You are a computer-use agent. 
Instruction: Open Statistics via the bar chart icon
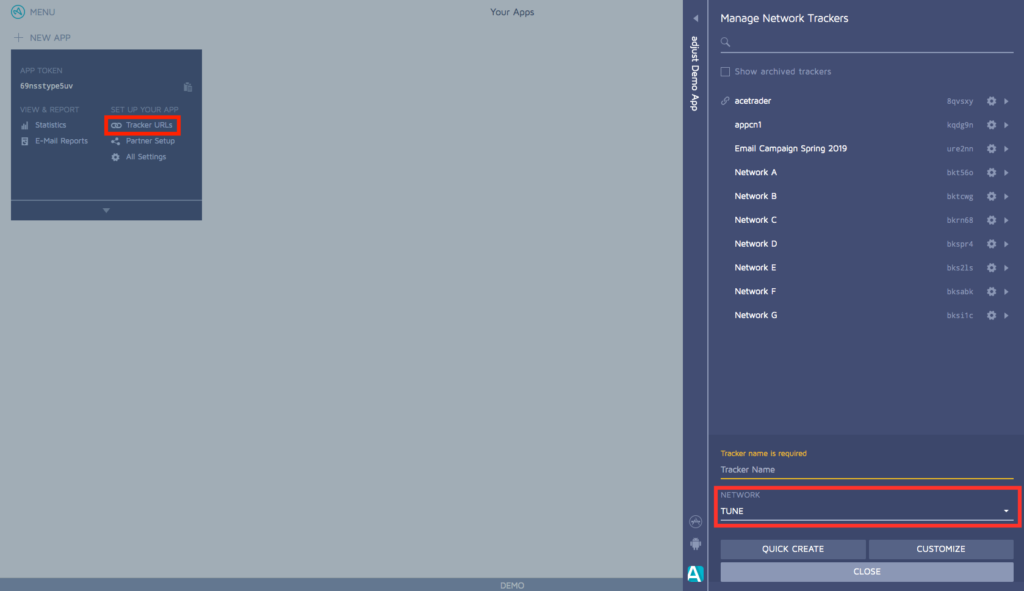click(x=25, y=125)
